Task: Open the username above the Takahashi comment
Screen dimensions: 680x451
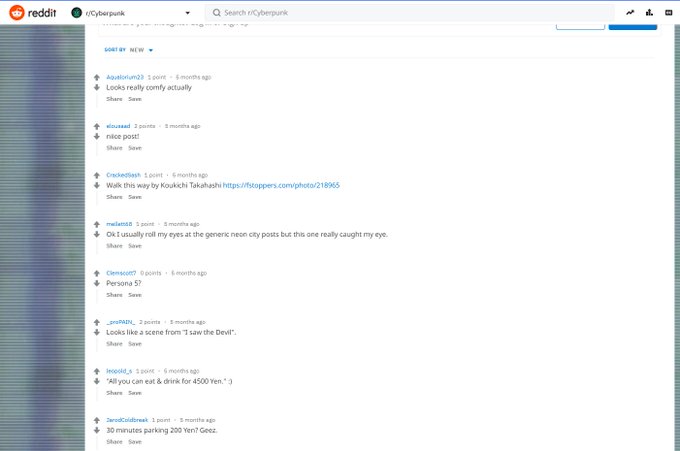Action: tap(124, 175)
